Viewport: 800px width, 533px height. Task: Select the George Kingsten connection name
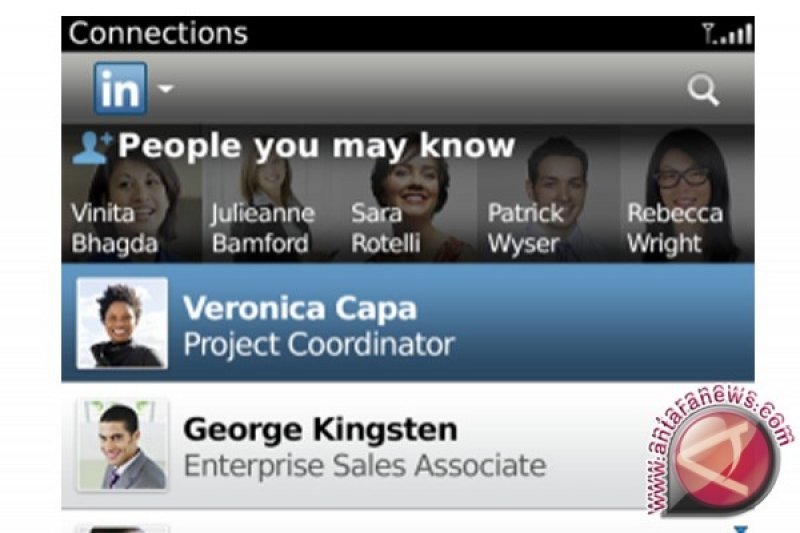321,430
